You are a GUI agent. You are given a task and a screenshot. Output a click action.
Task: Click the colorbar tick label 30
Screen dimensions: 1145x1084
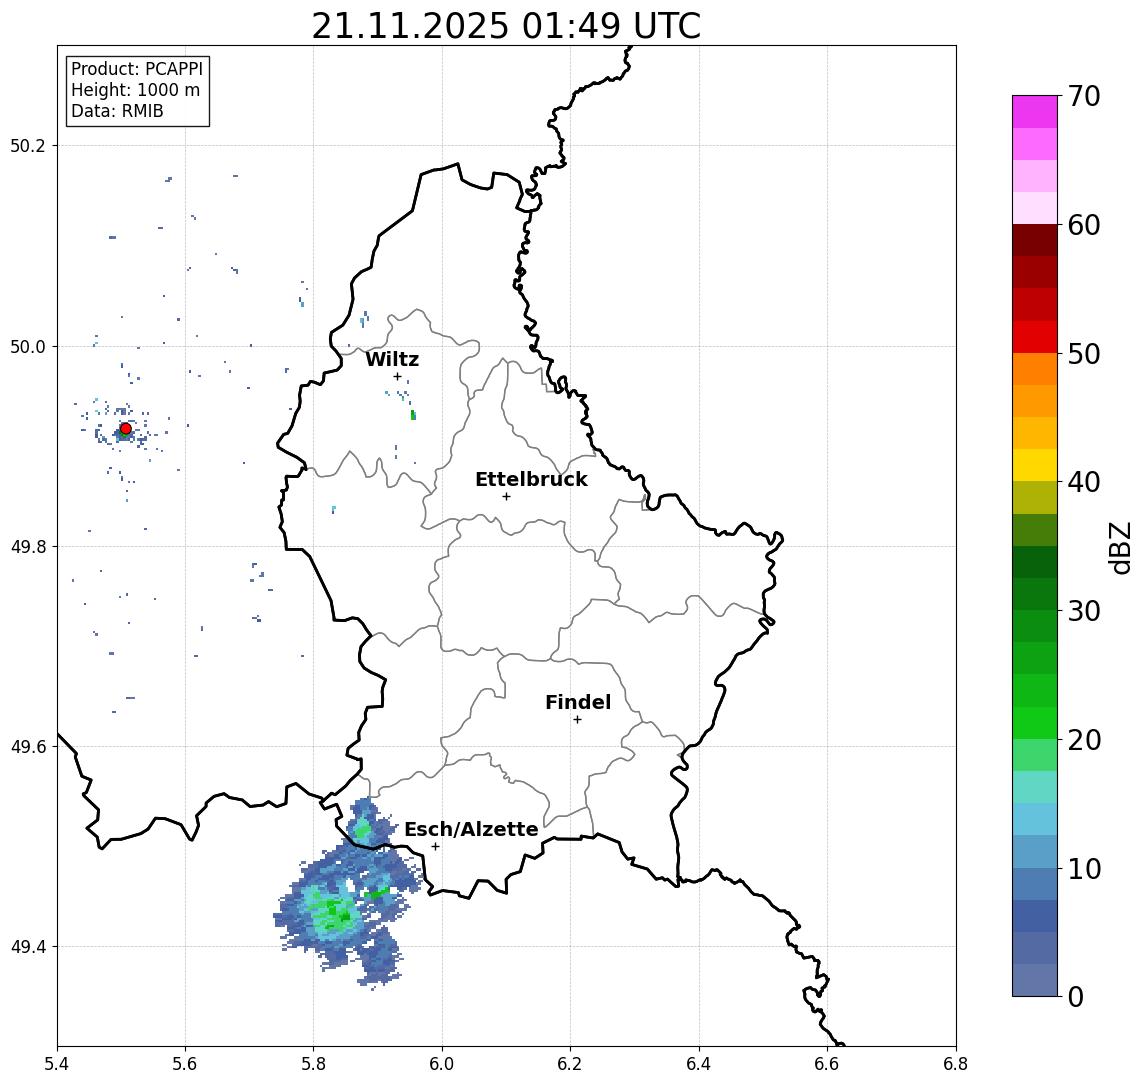tap(1083, 611)
